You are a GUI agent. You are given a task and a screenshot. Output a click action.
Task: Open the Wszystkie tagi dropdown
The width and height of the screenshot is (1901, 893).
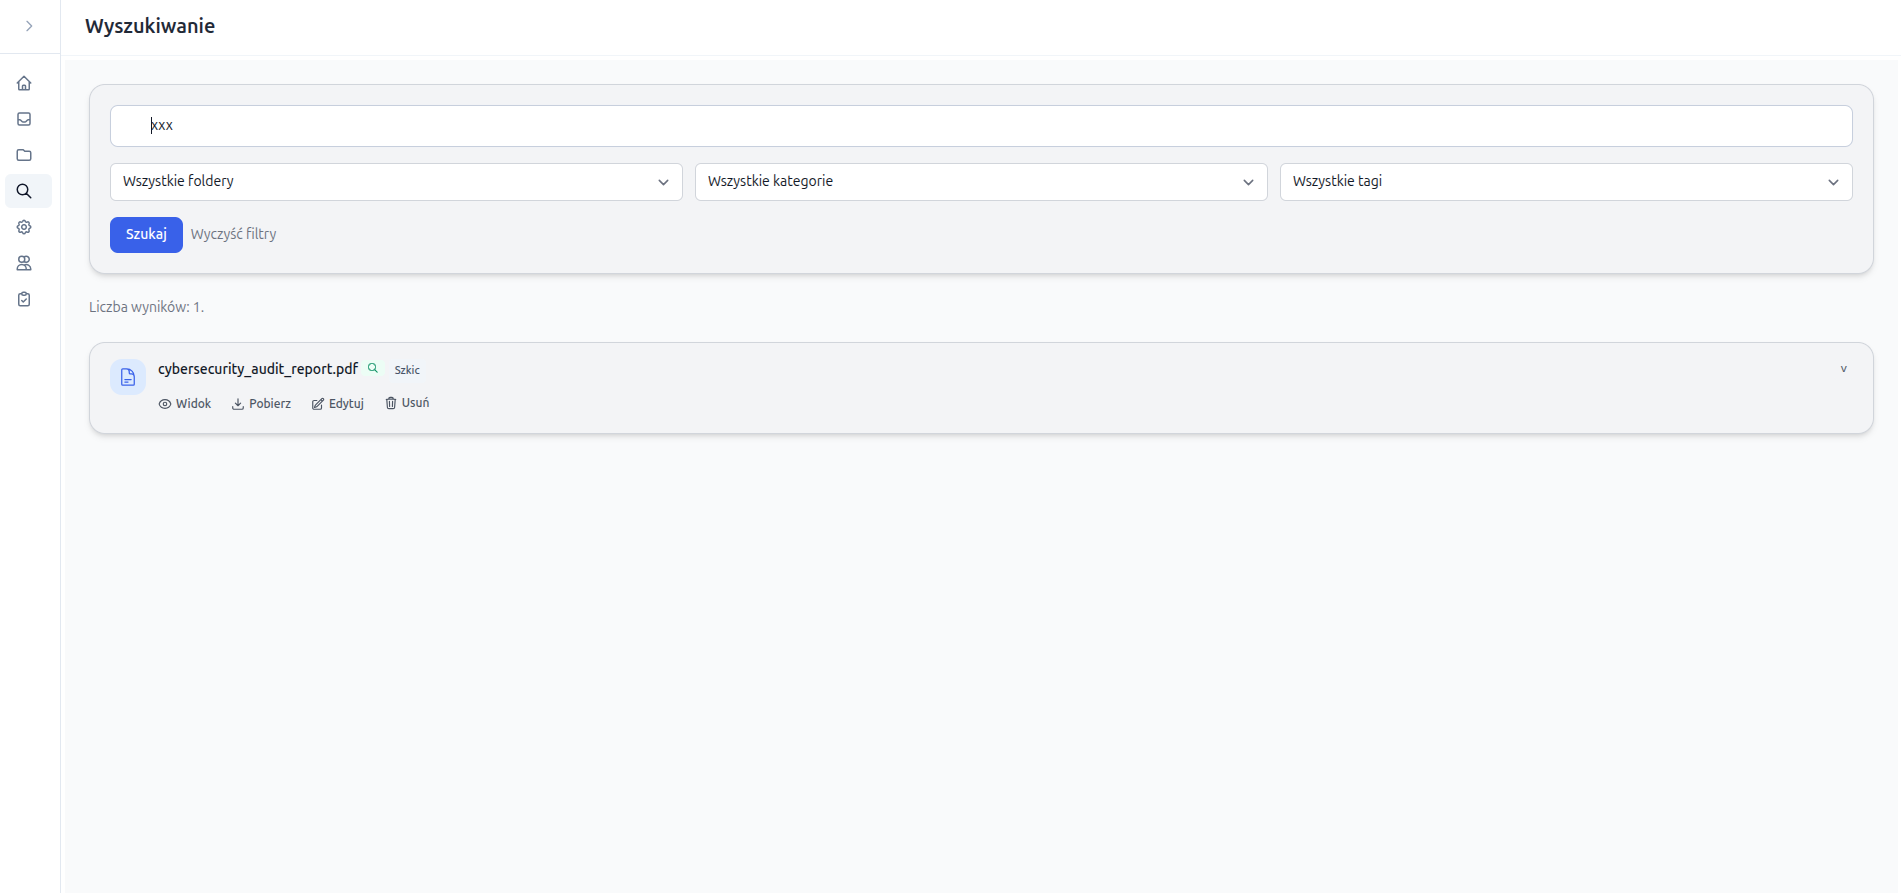(x=1566, y=182)
